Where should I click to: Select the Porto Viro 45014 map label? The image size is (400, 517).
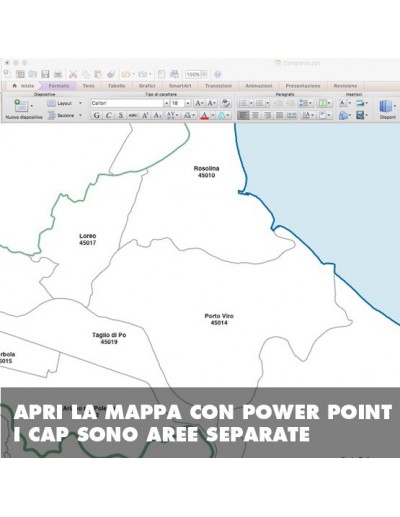coord(219,319)
